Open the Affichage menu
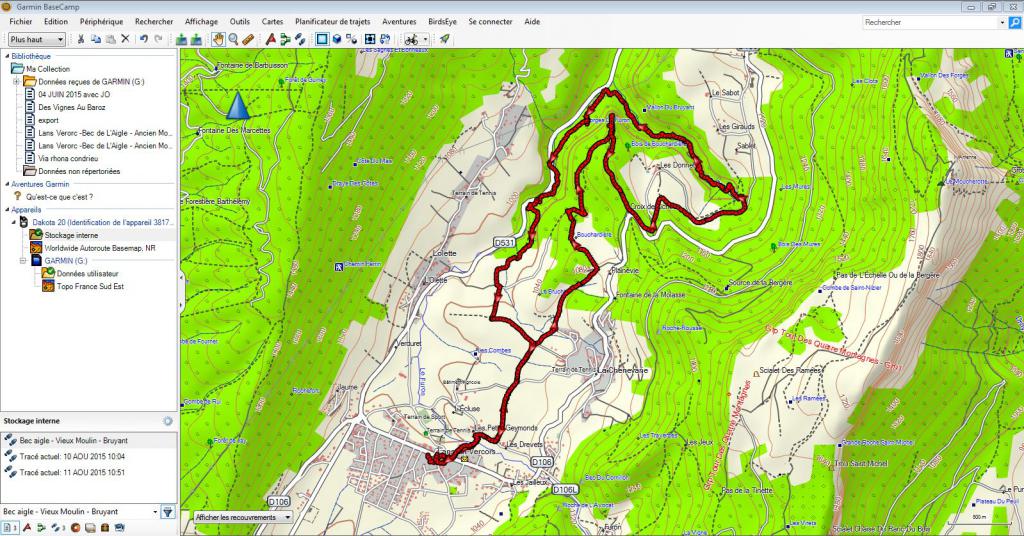This screenshot has width=1024, height=536. tap(201, 22)
